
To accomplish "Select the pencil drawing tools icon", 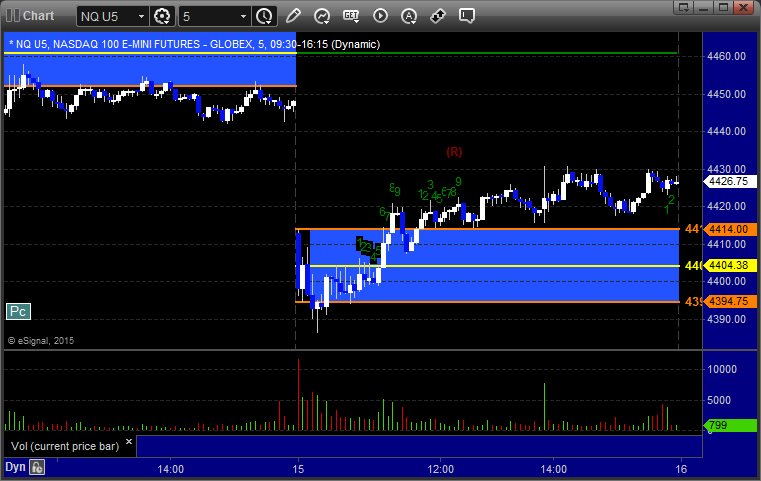I will (293, 16).
